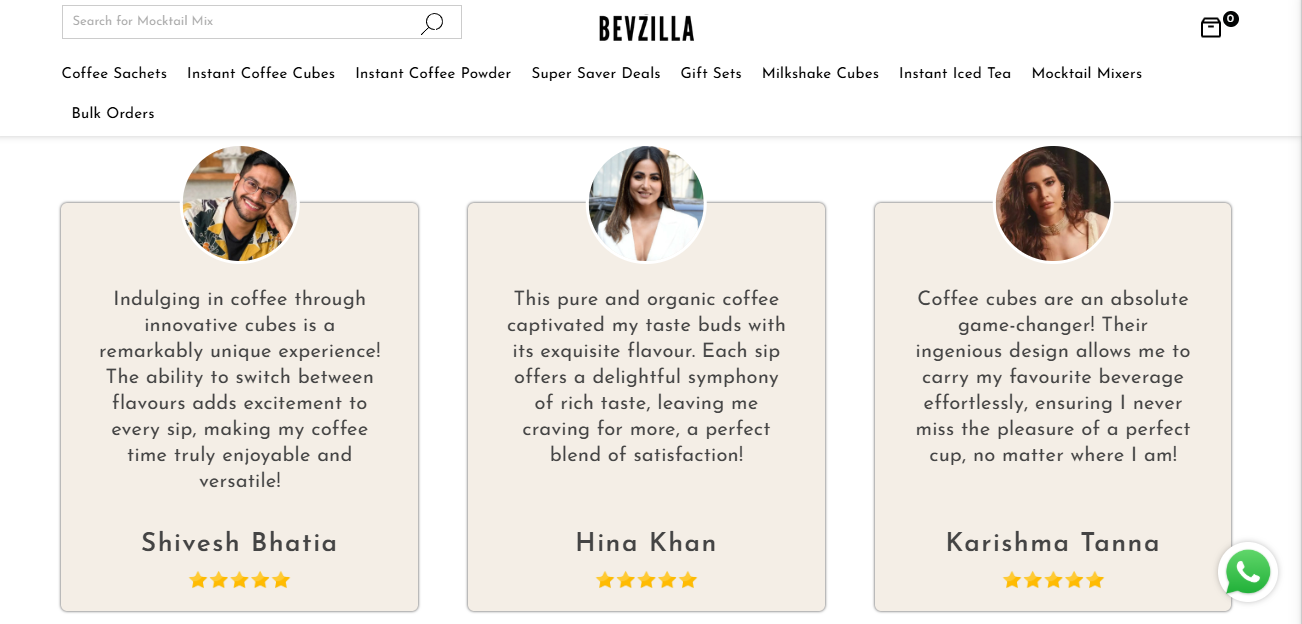Open Super Saver Deals

pos(596,74)
